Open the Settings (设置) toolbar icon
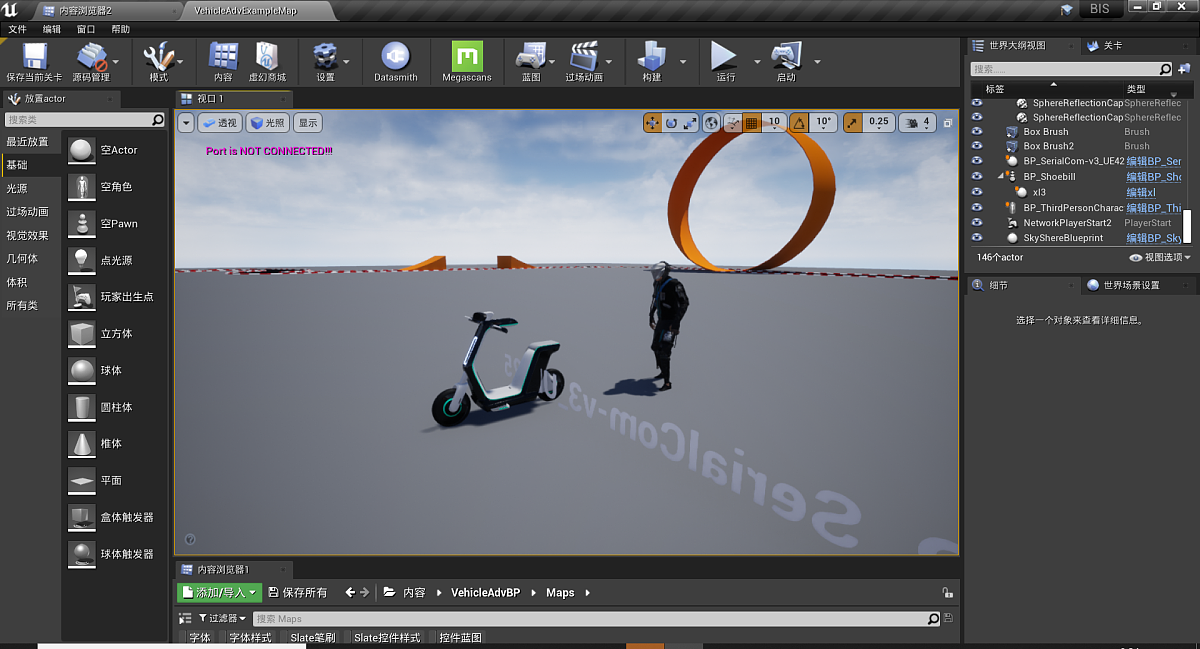 click(x=325, y=57)
